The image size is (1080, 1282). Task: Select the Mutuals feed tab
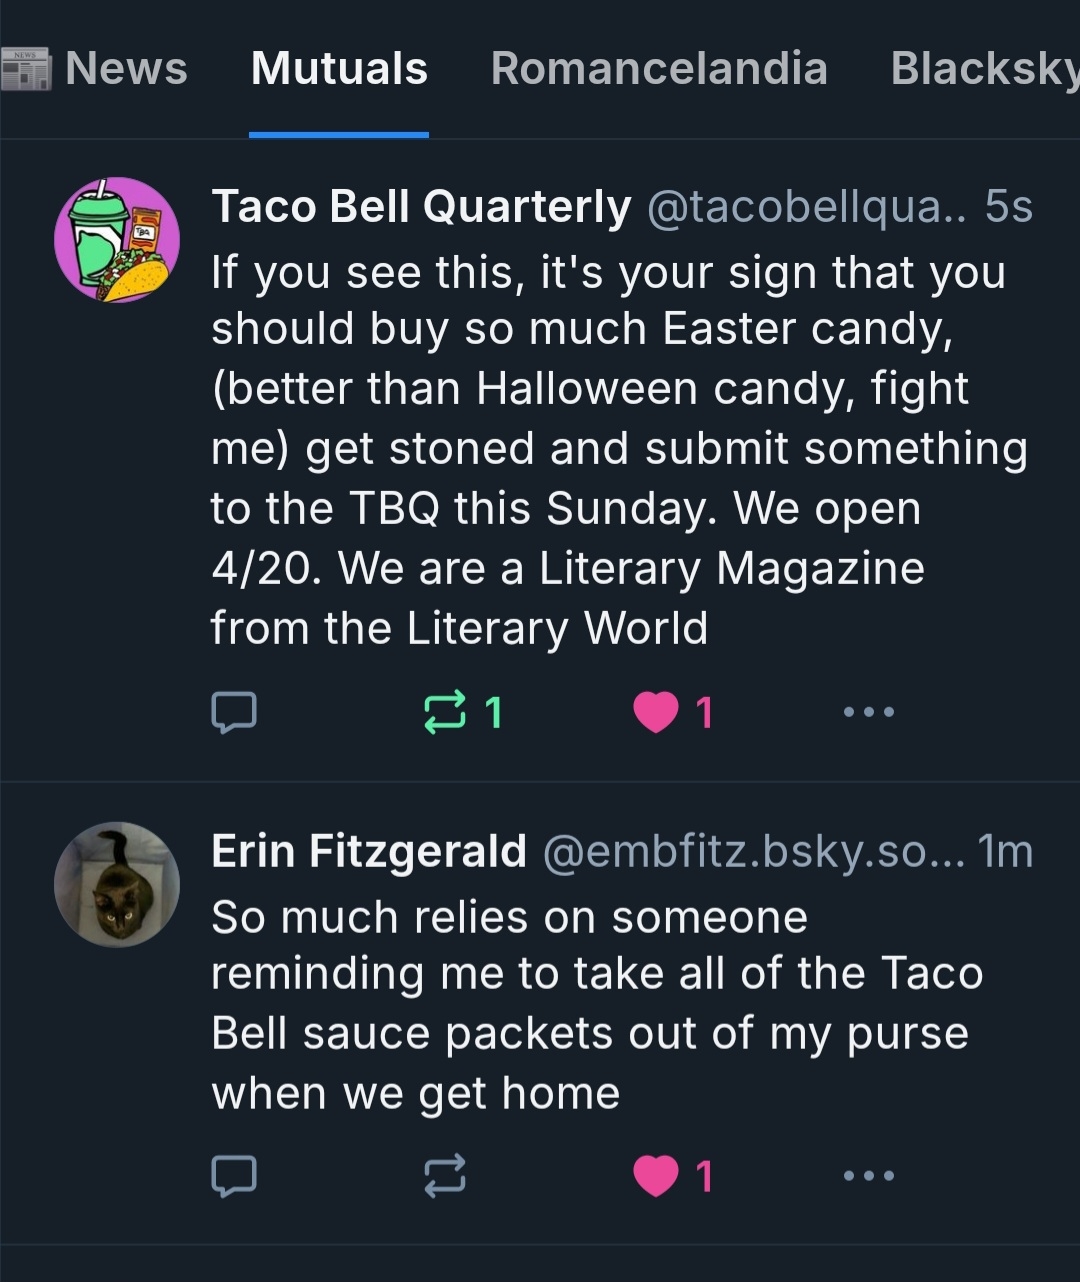point(339,69)
